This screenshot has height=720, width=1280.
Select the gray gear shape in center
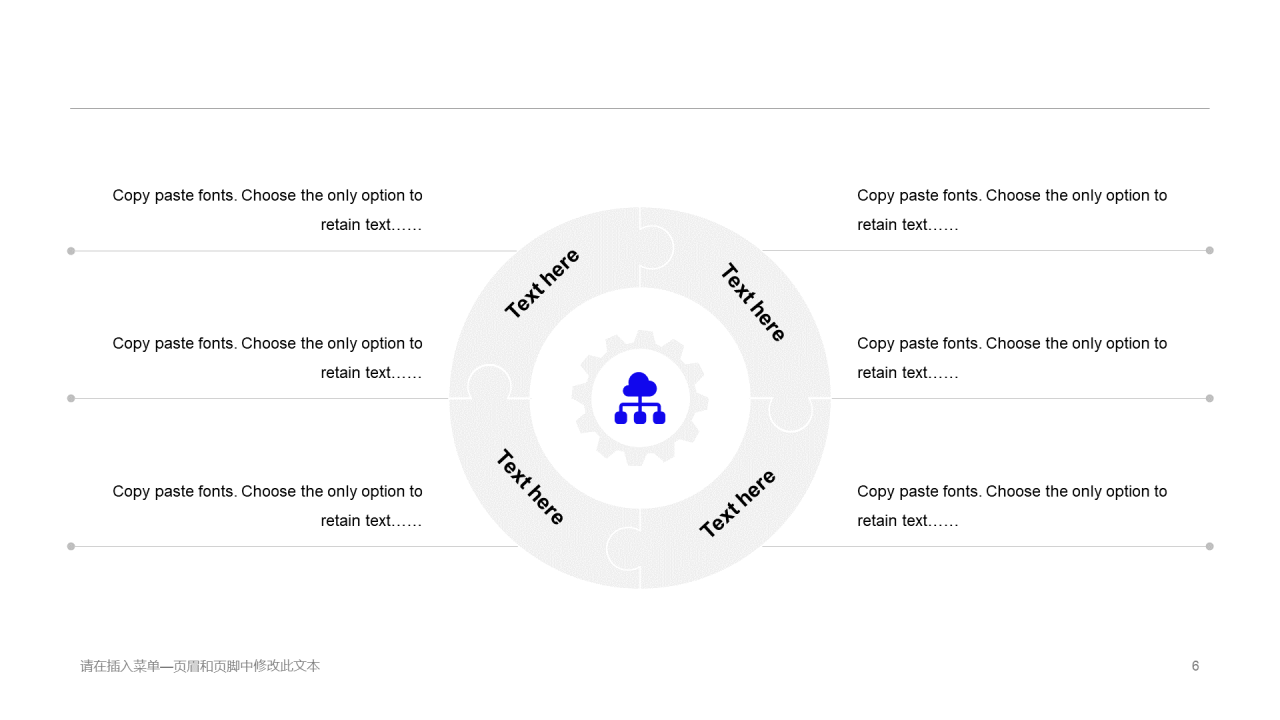tap(640, 398)
